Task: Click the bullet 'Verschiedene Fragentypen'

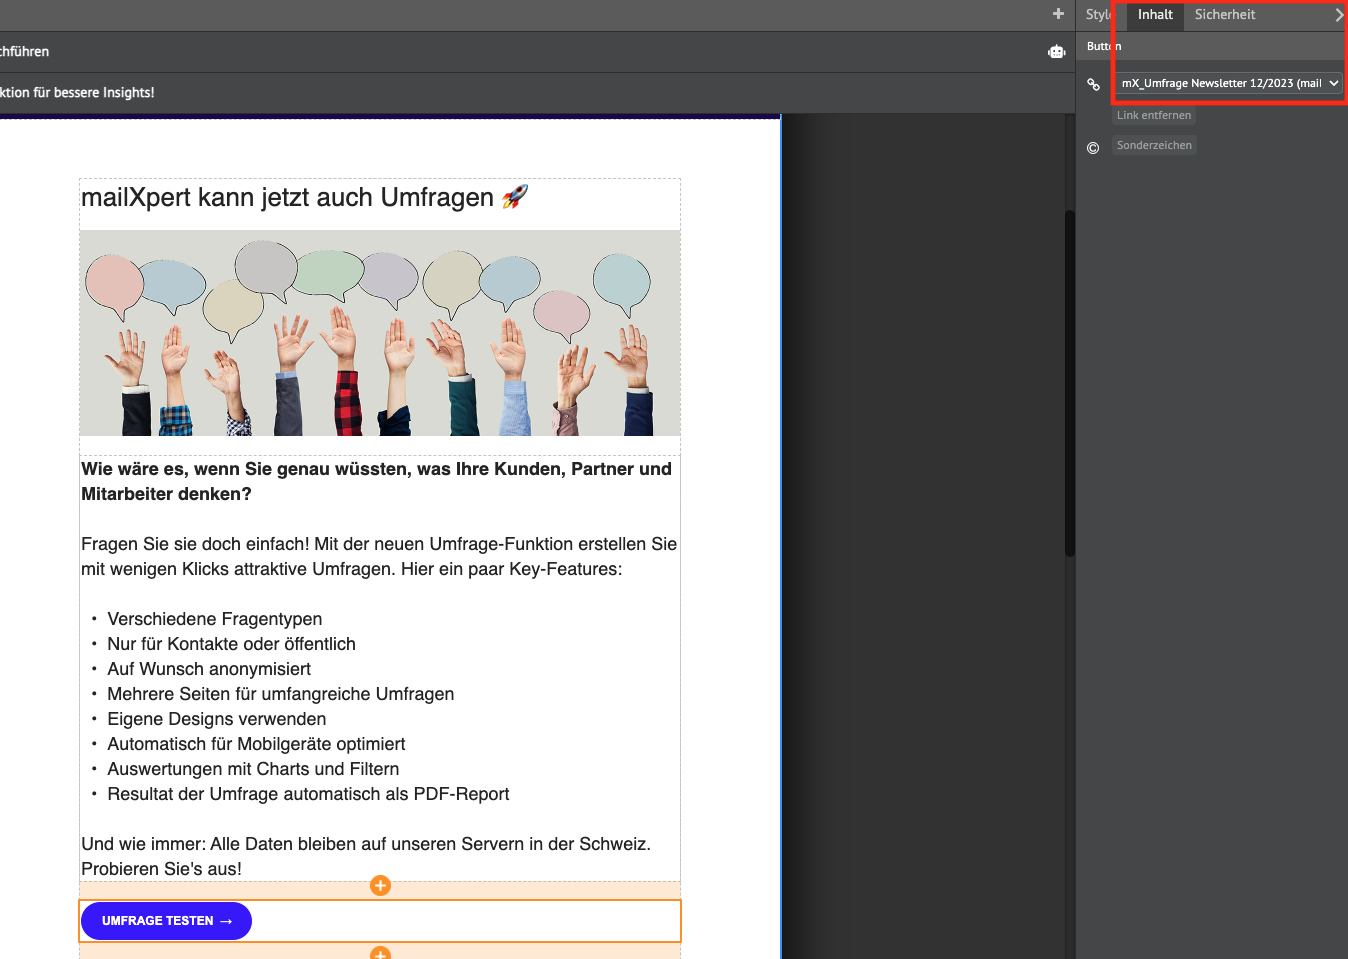Action: click(x=214, y=619)
